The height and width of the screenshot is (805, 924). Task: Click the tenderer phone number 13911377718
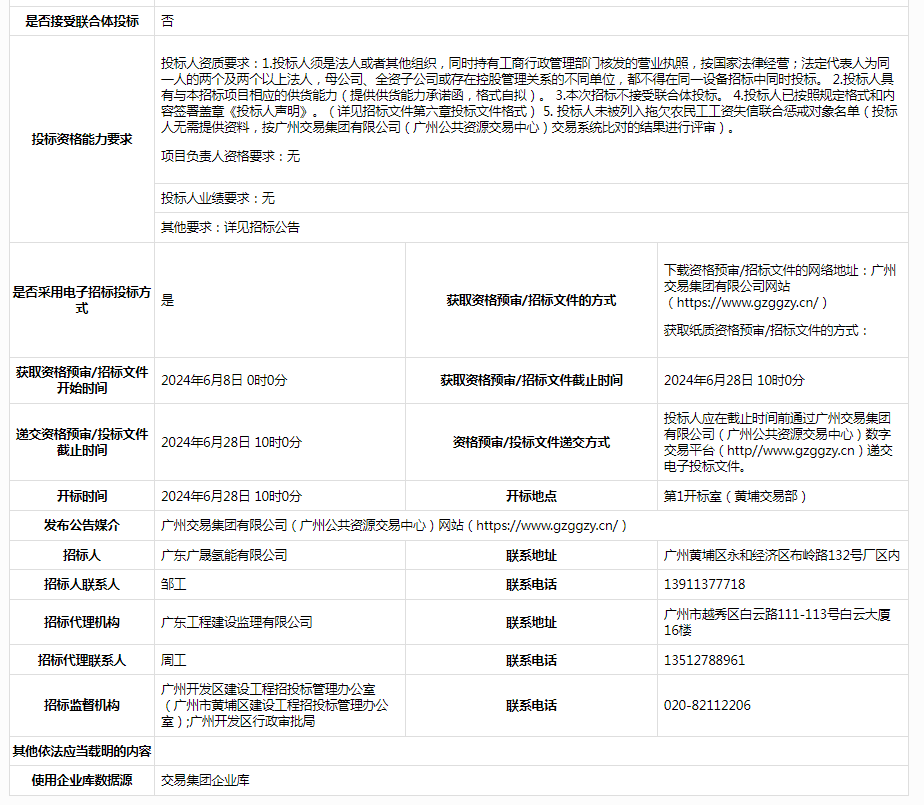click(x=704, y=584)
